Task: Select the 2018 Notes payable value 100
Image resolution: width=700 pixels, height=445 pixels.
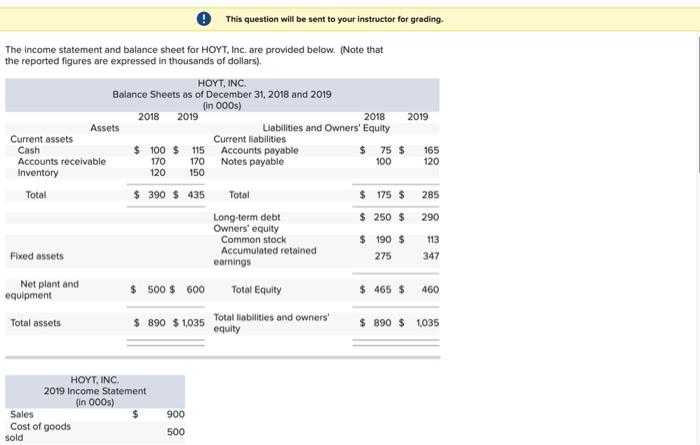Action: pyautogui.click(x=383, y=162)
